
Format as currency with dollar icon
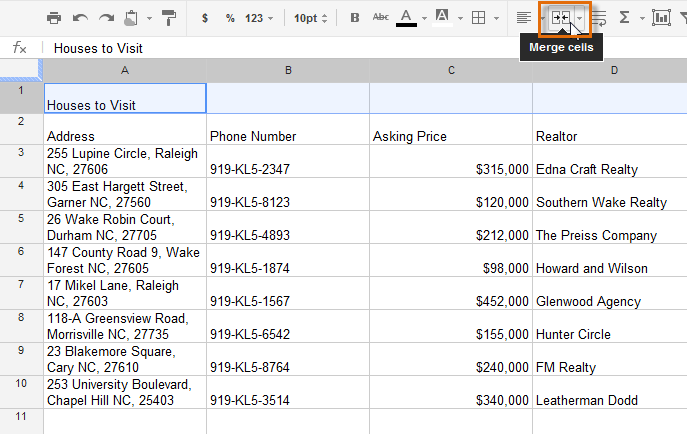tap(205, 18)
